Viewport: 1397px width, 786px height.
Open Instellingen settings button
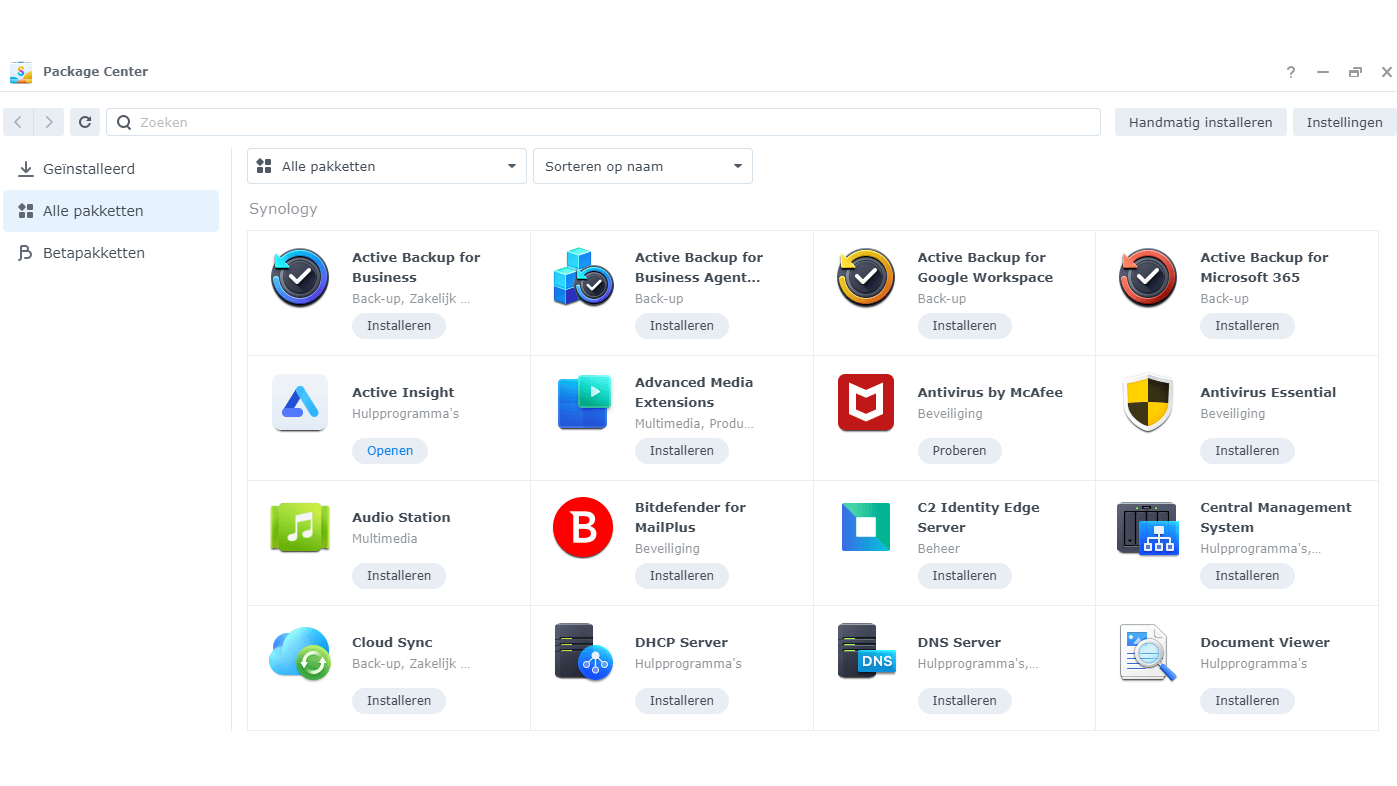pos(1345,122)
